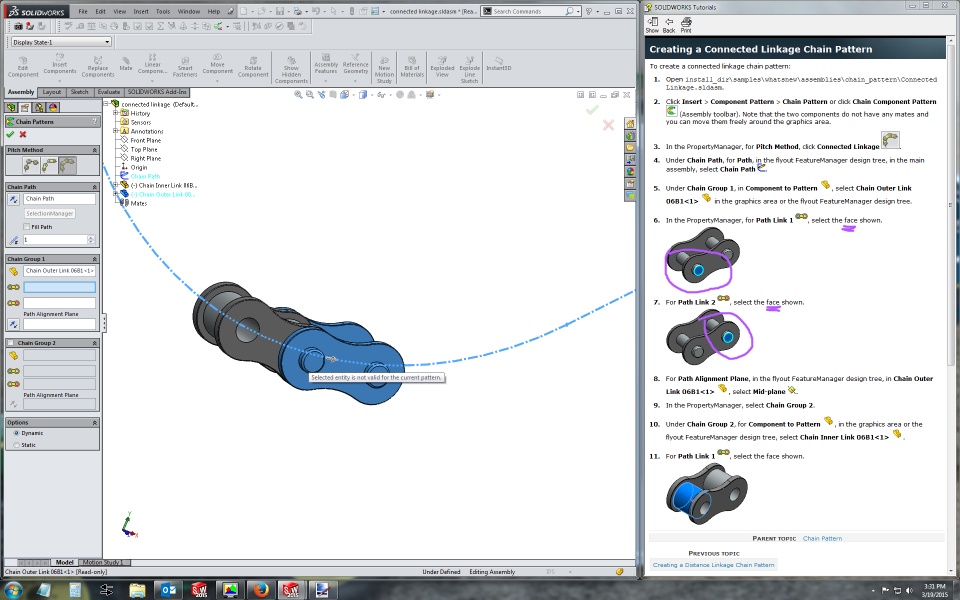Click the Back button in the Tutorials window
The height and width of the screenshot is (600, 960).
coord(669,25)
